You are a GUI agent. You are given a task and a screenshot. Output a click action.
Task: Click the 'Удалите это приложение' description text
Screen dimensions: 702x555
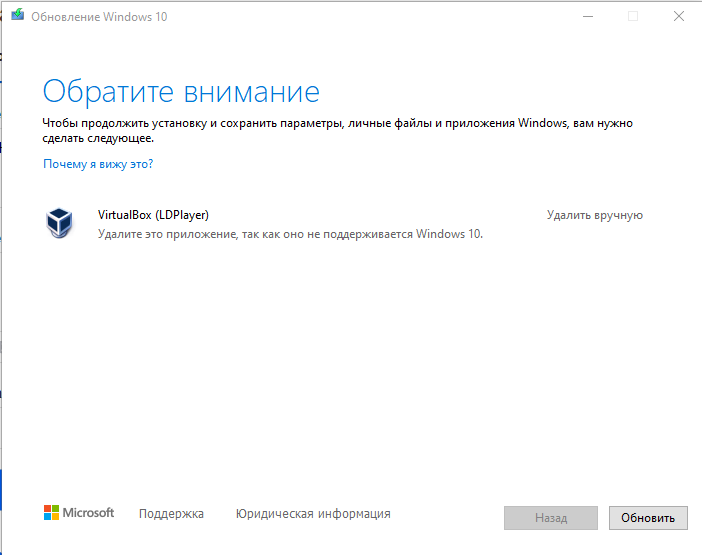coord(290,234)
